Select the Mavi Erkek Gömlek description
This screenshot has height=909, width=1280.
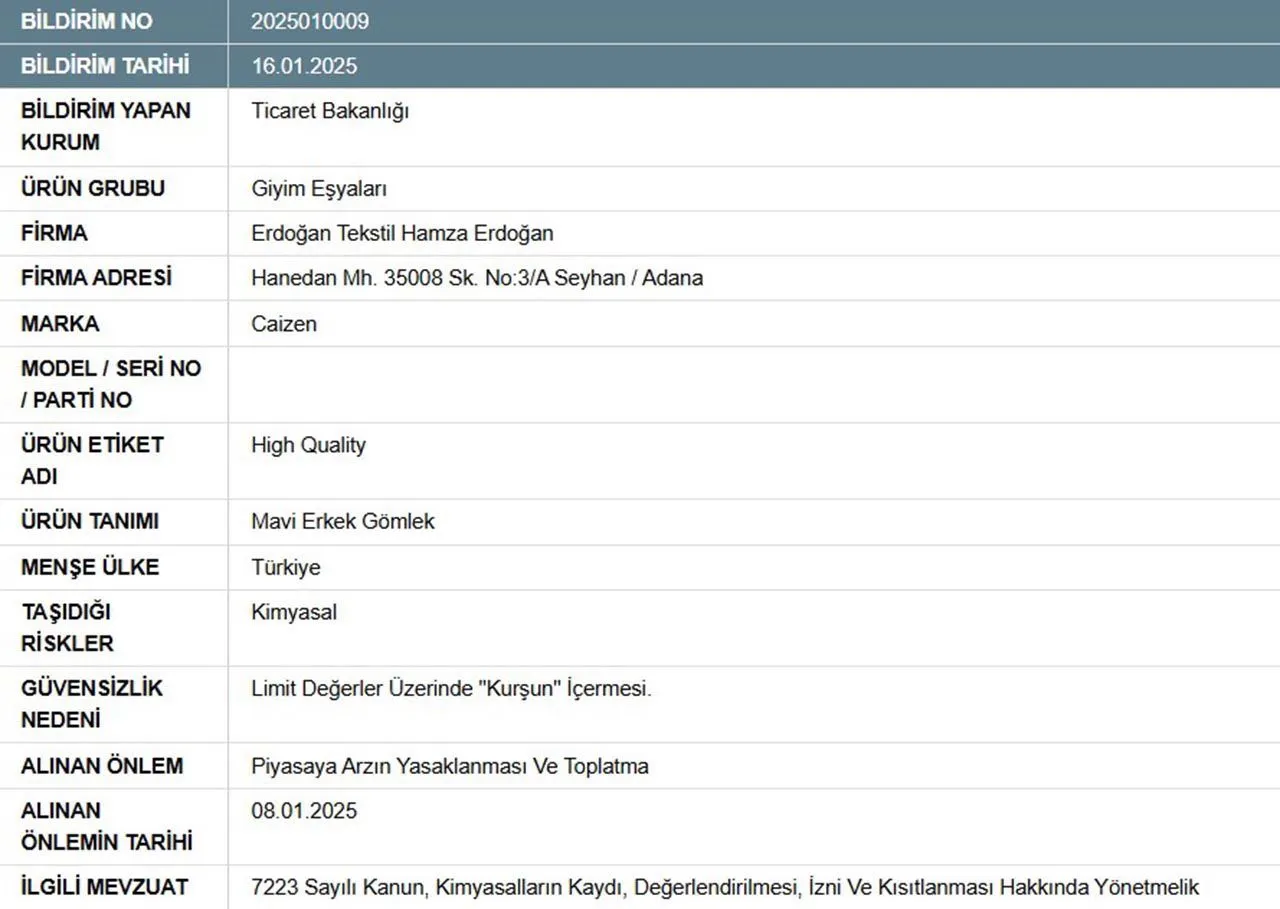click(343, 521)
